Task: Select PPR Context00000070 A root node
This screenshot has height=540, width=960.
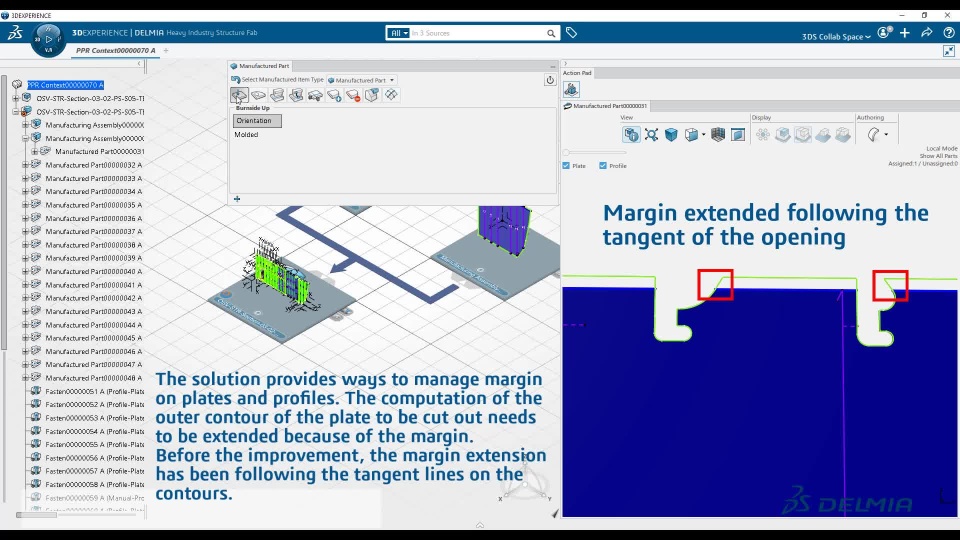Action: pyautogui.click(x=66, y=85)
